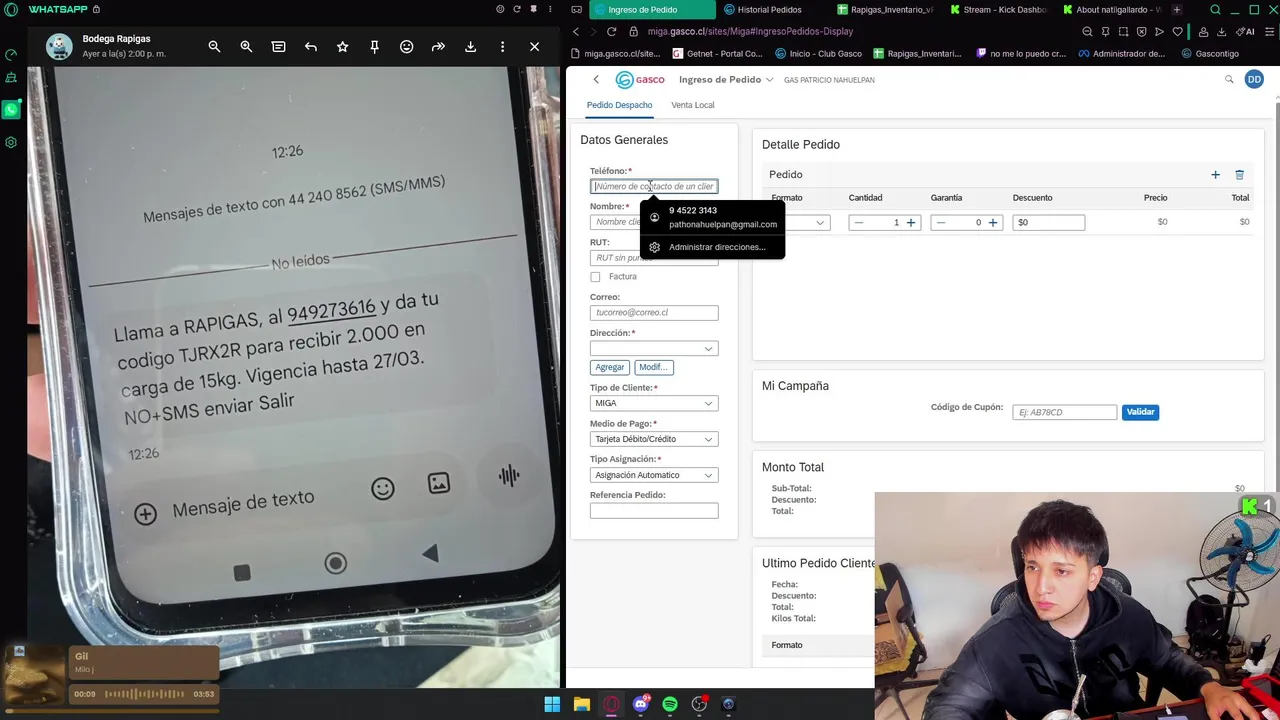Click heart icon in browser toolbar

[x=1177, y=32]
